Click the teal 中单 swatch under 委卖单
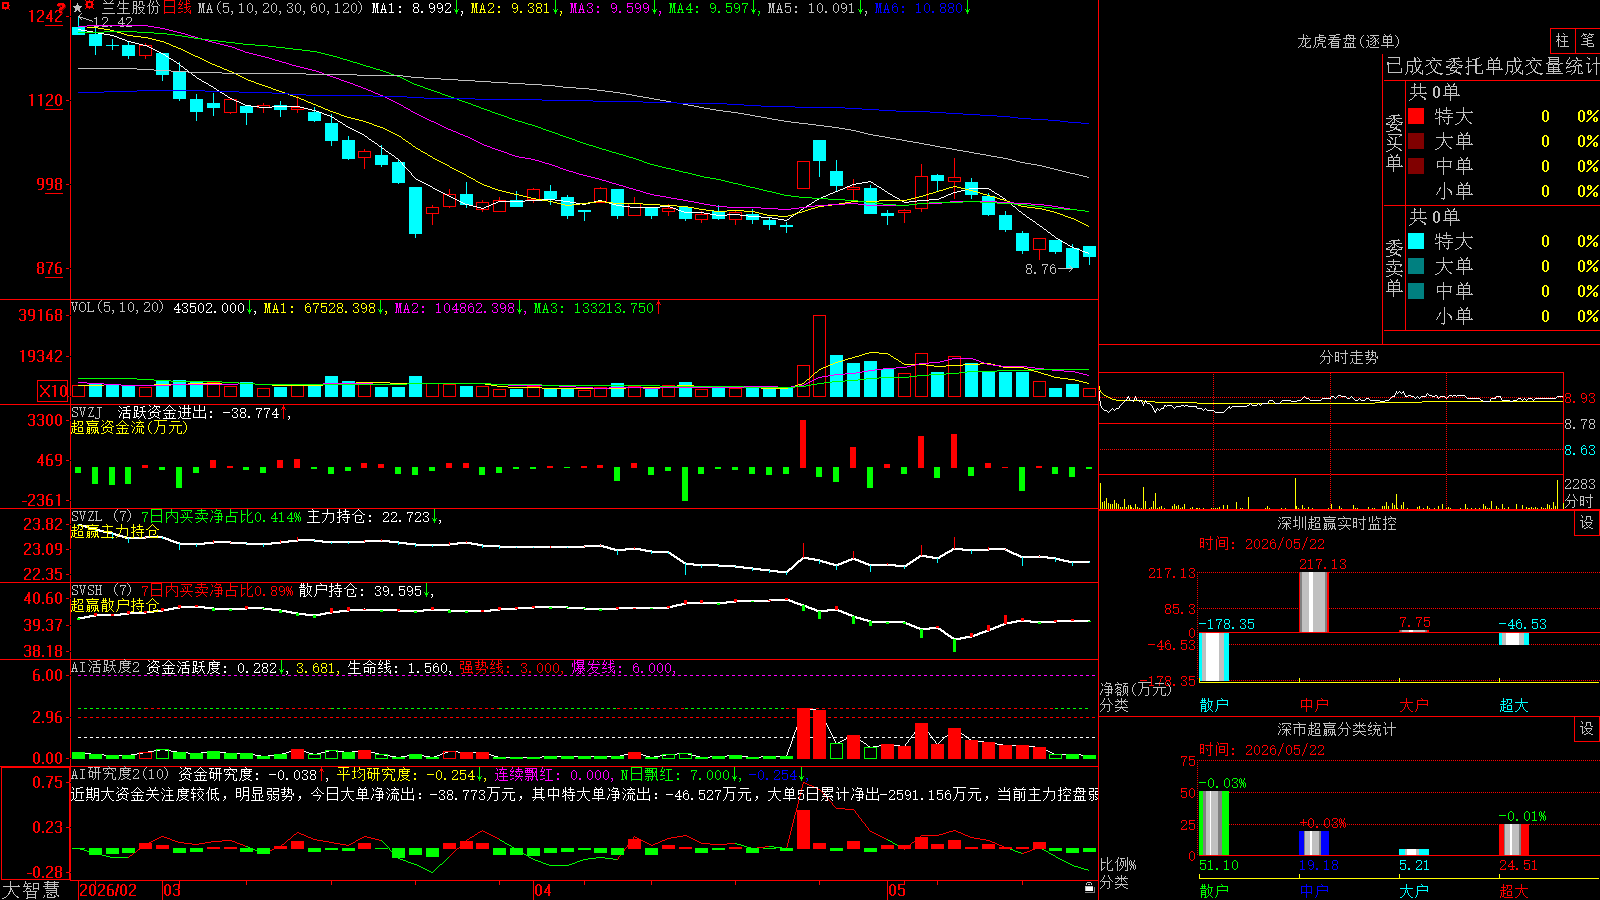This screenshot has width=1600, height=900. [x=1416, y=291]
